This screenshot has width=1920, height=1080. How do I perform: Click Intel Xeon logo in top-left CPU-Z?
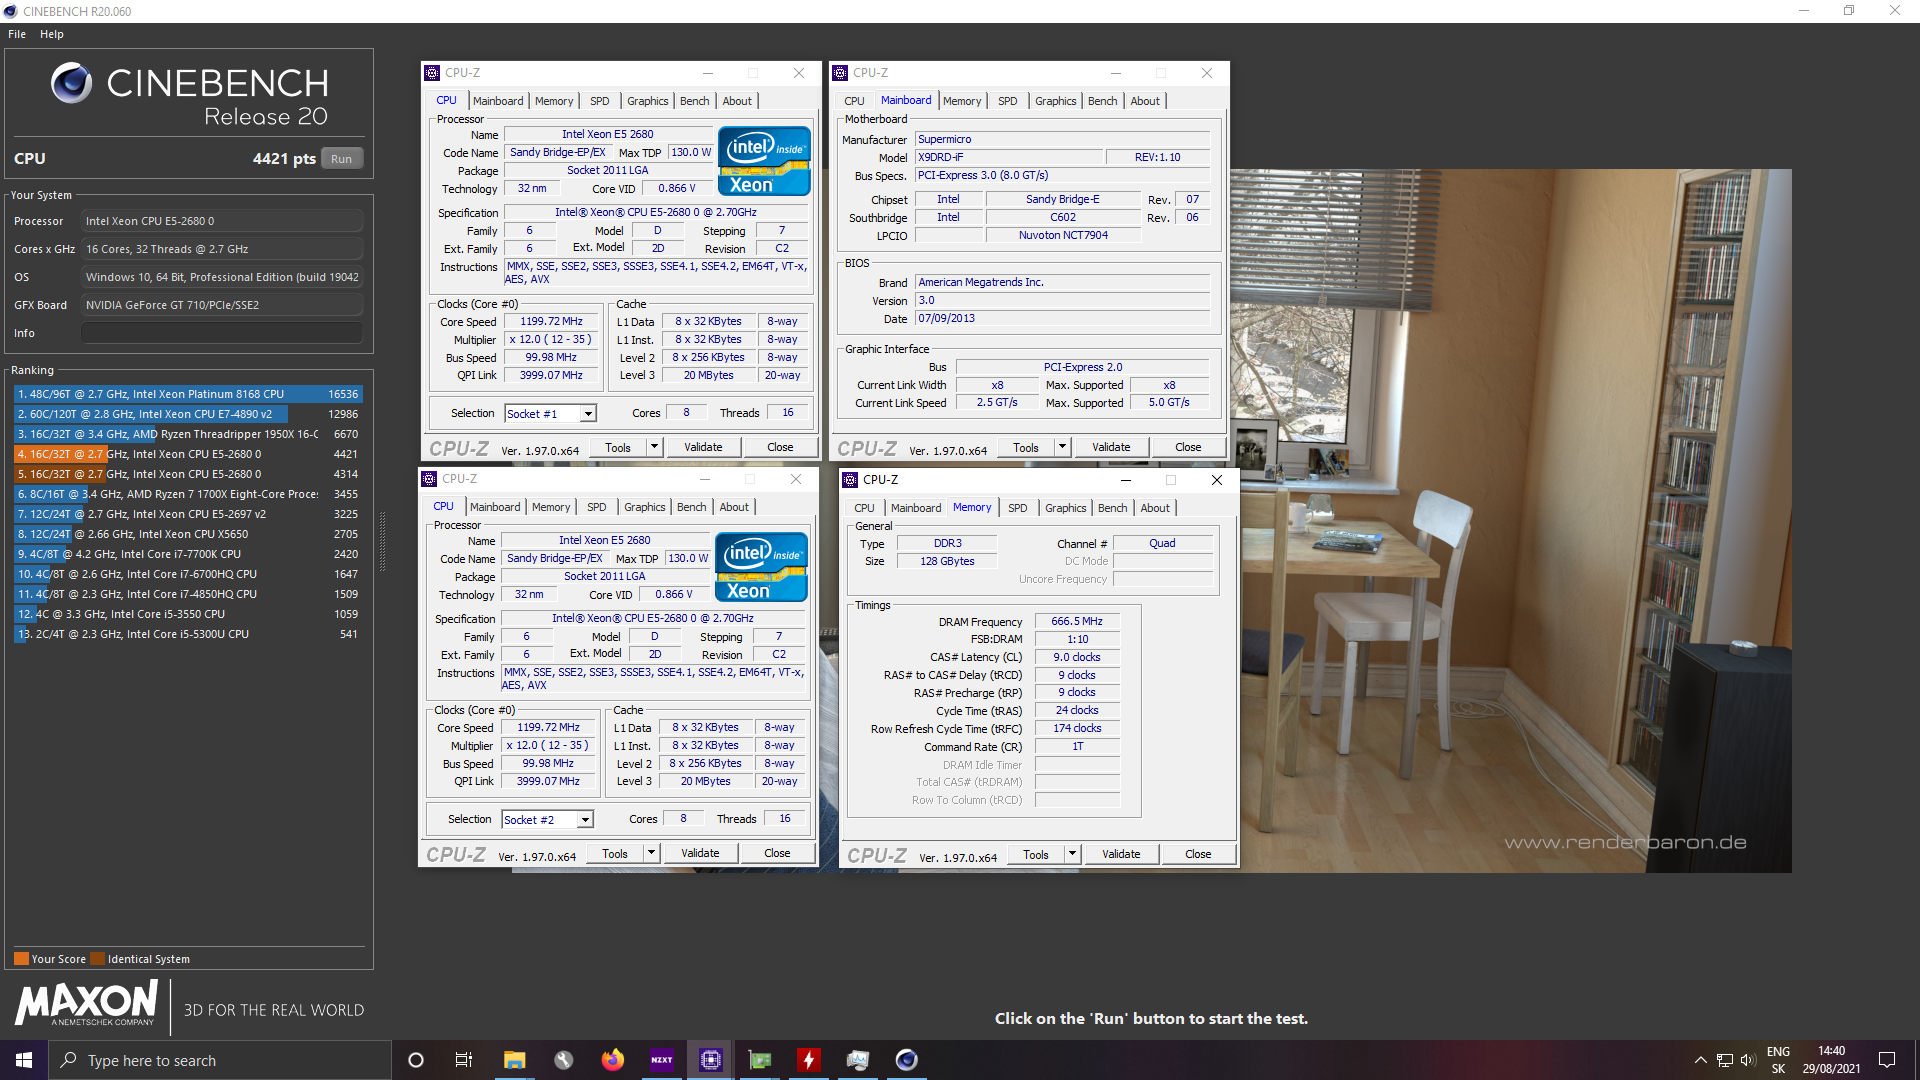pos(764,161)
